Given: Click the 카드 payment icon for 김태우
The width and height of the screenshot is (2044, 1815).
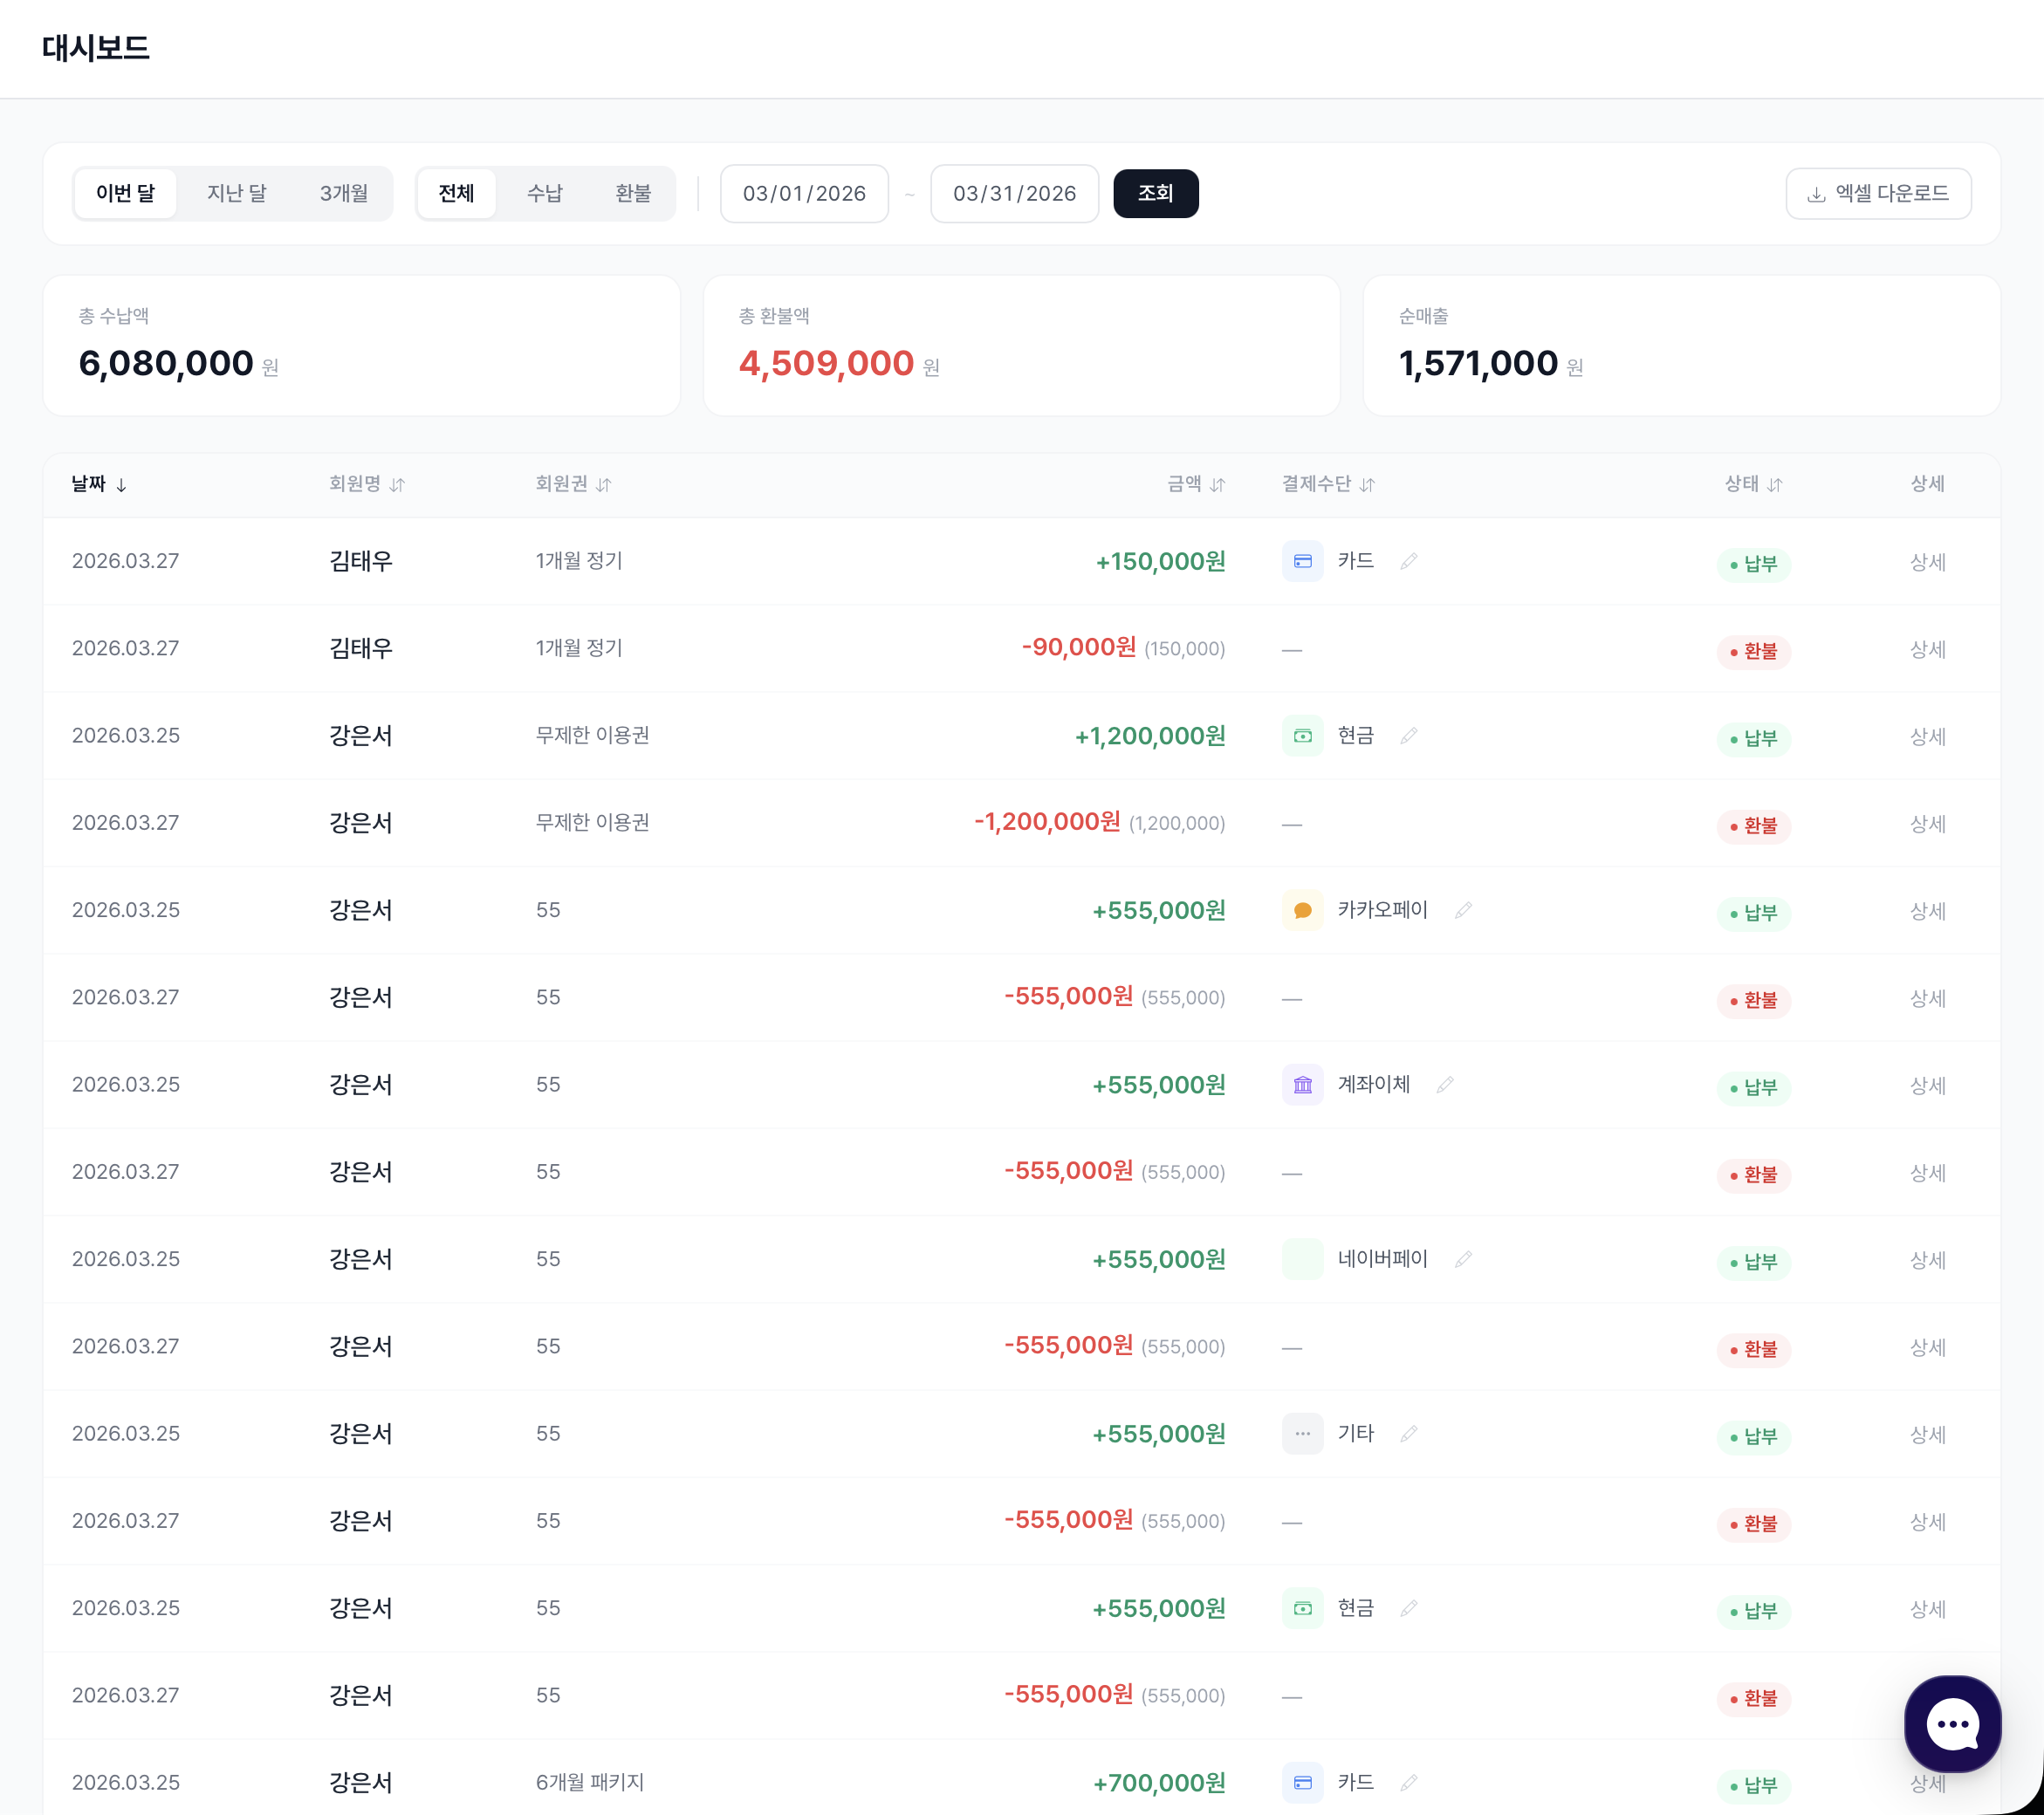Looking at the screenshot, I should coord(1302,561).
